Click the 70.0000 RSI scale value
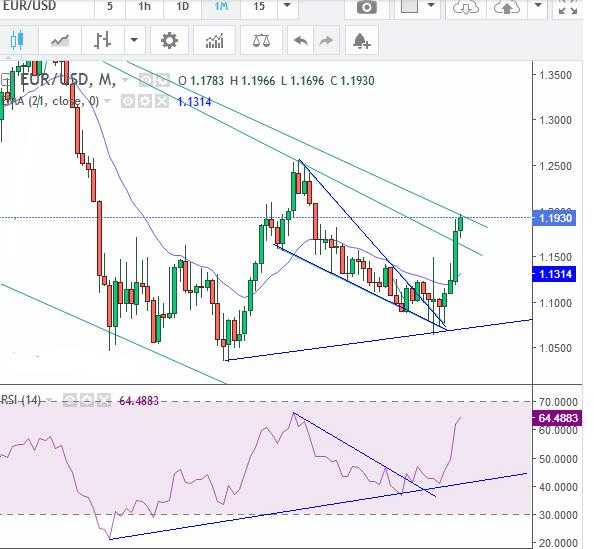This screenshot has height=549, width=594. 558,402
